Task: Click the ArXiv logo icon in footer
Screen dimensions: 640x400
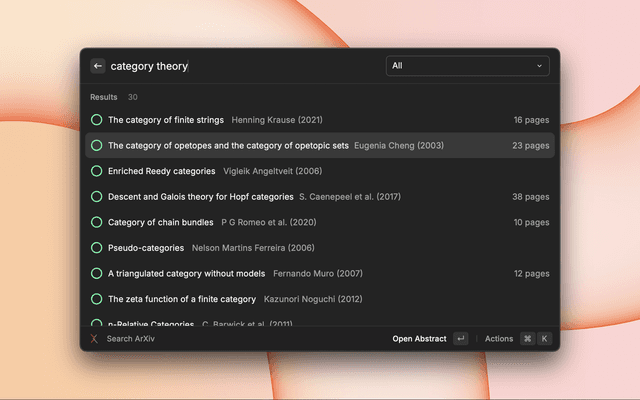Action: (94, 339)
